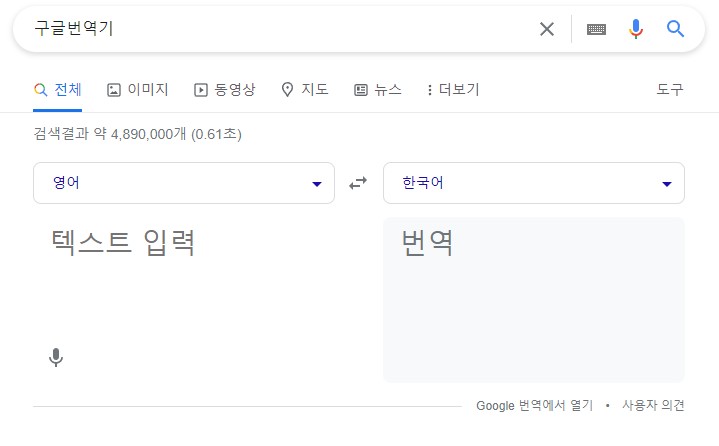The height and width of the screenshot is (446, 719).
Task: Click the 번역 output box
Action: pos(534,300)
